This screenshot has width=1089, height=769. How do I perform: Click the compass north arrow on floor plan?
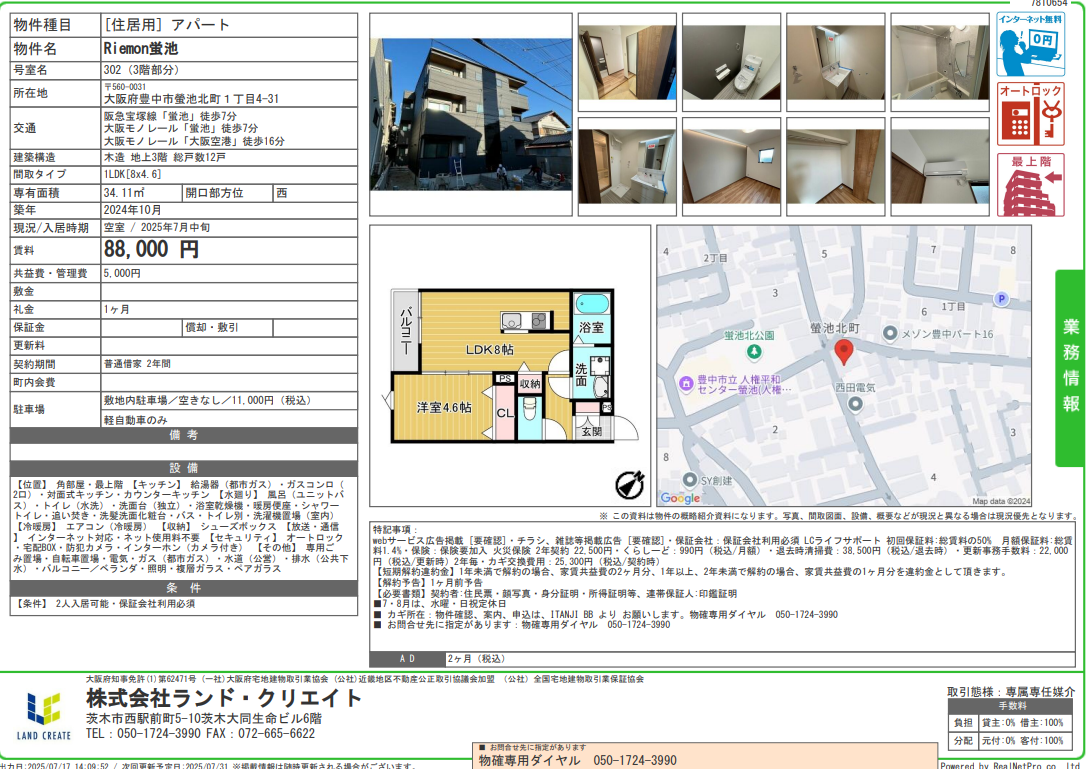629,484
